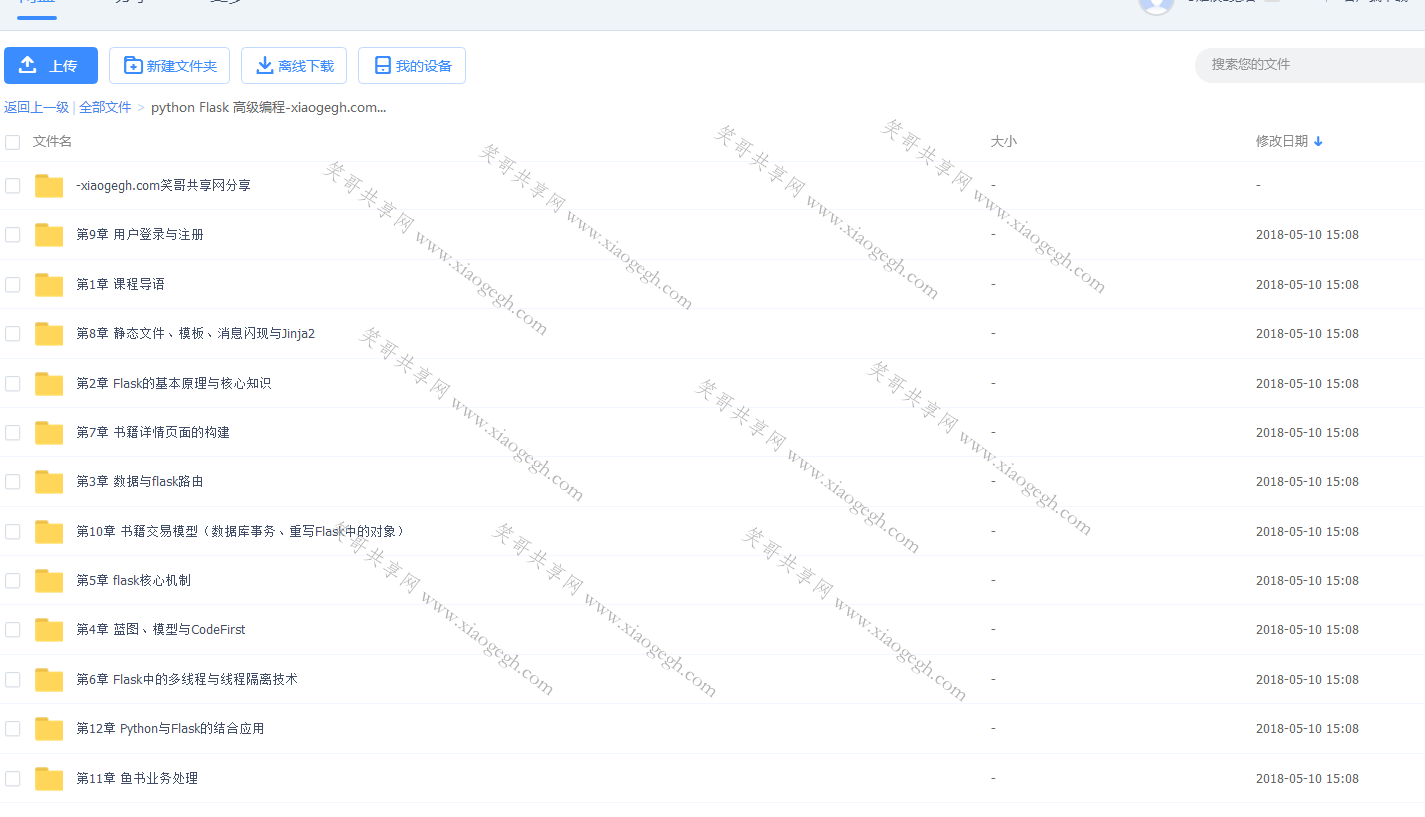Click name 第8章 静态文件、模板、消息闪现与Jinja2
The height and width of the screenshot is (817, 1425).
coord(196,333)
